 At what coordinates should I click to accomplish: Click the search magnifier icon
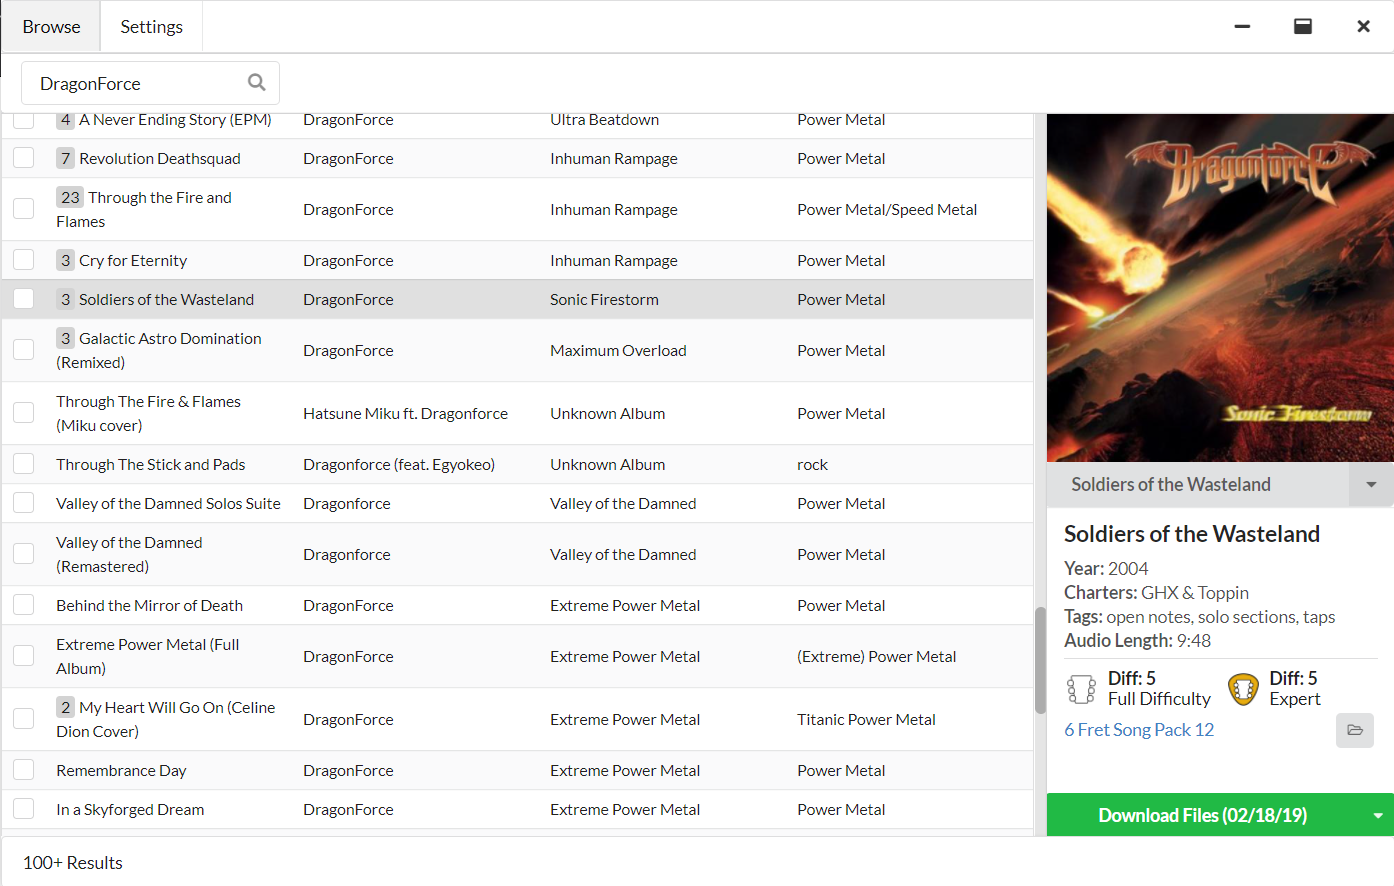pos(256,83)
